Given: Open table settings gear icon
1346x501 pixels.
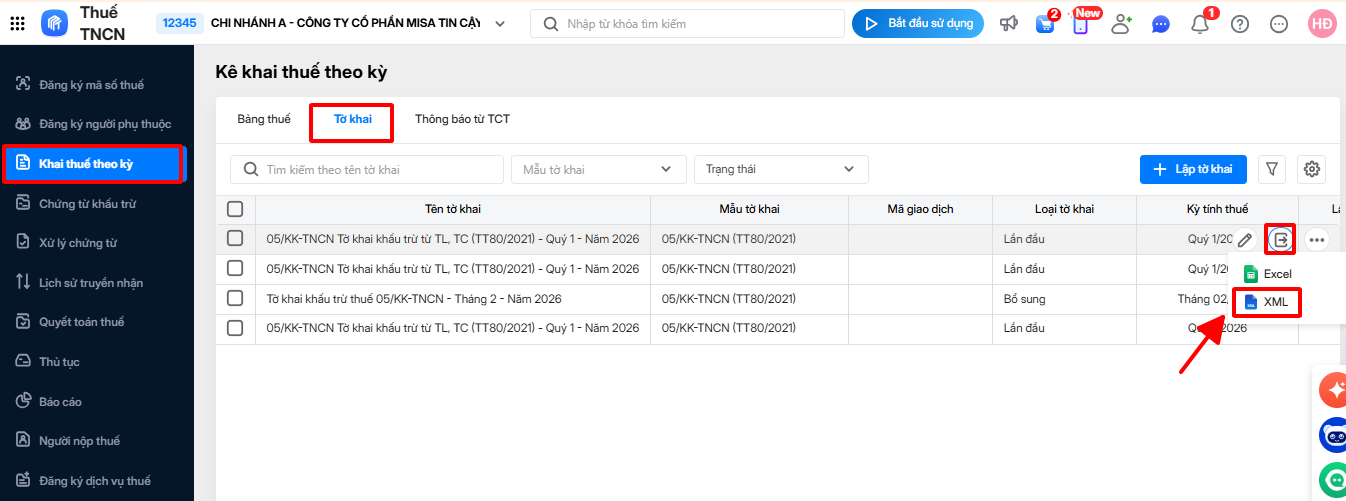Looking at the screenshot, I should tap(1312, 170).
